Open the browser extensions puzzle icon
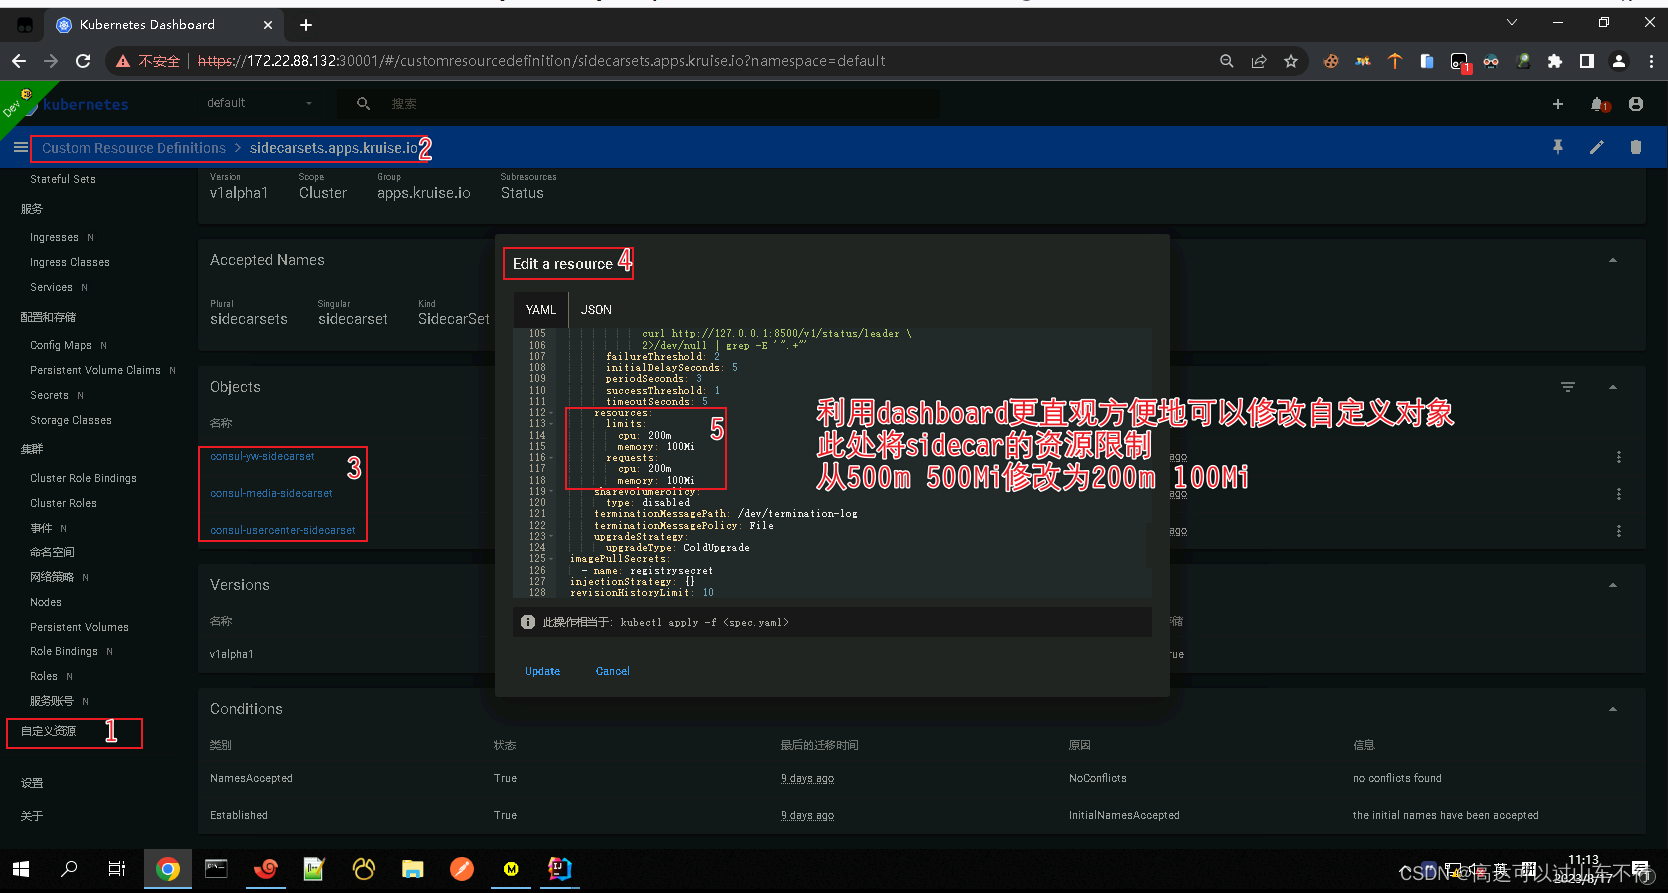Screen dimensions: 1668x893 (1555, 61)
